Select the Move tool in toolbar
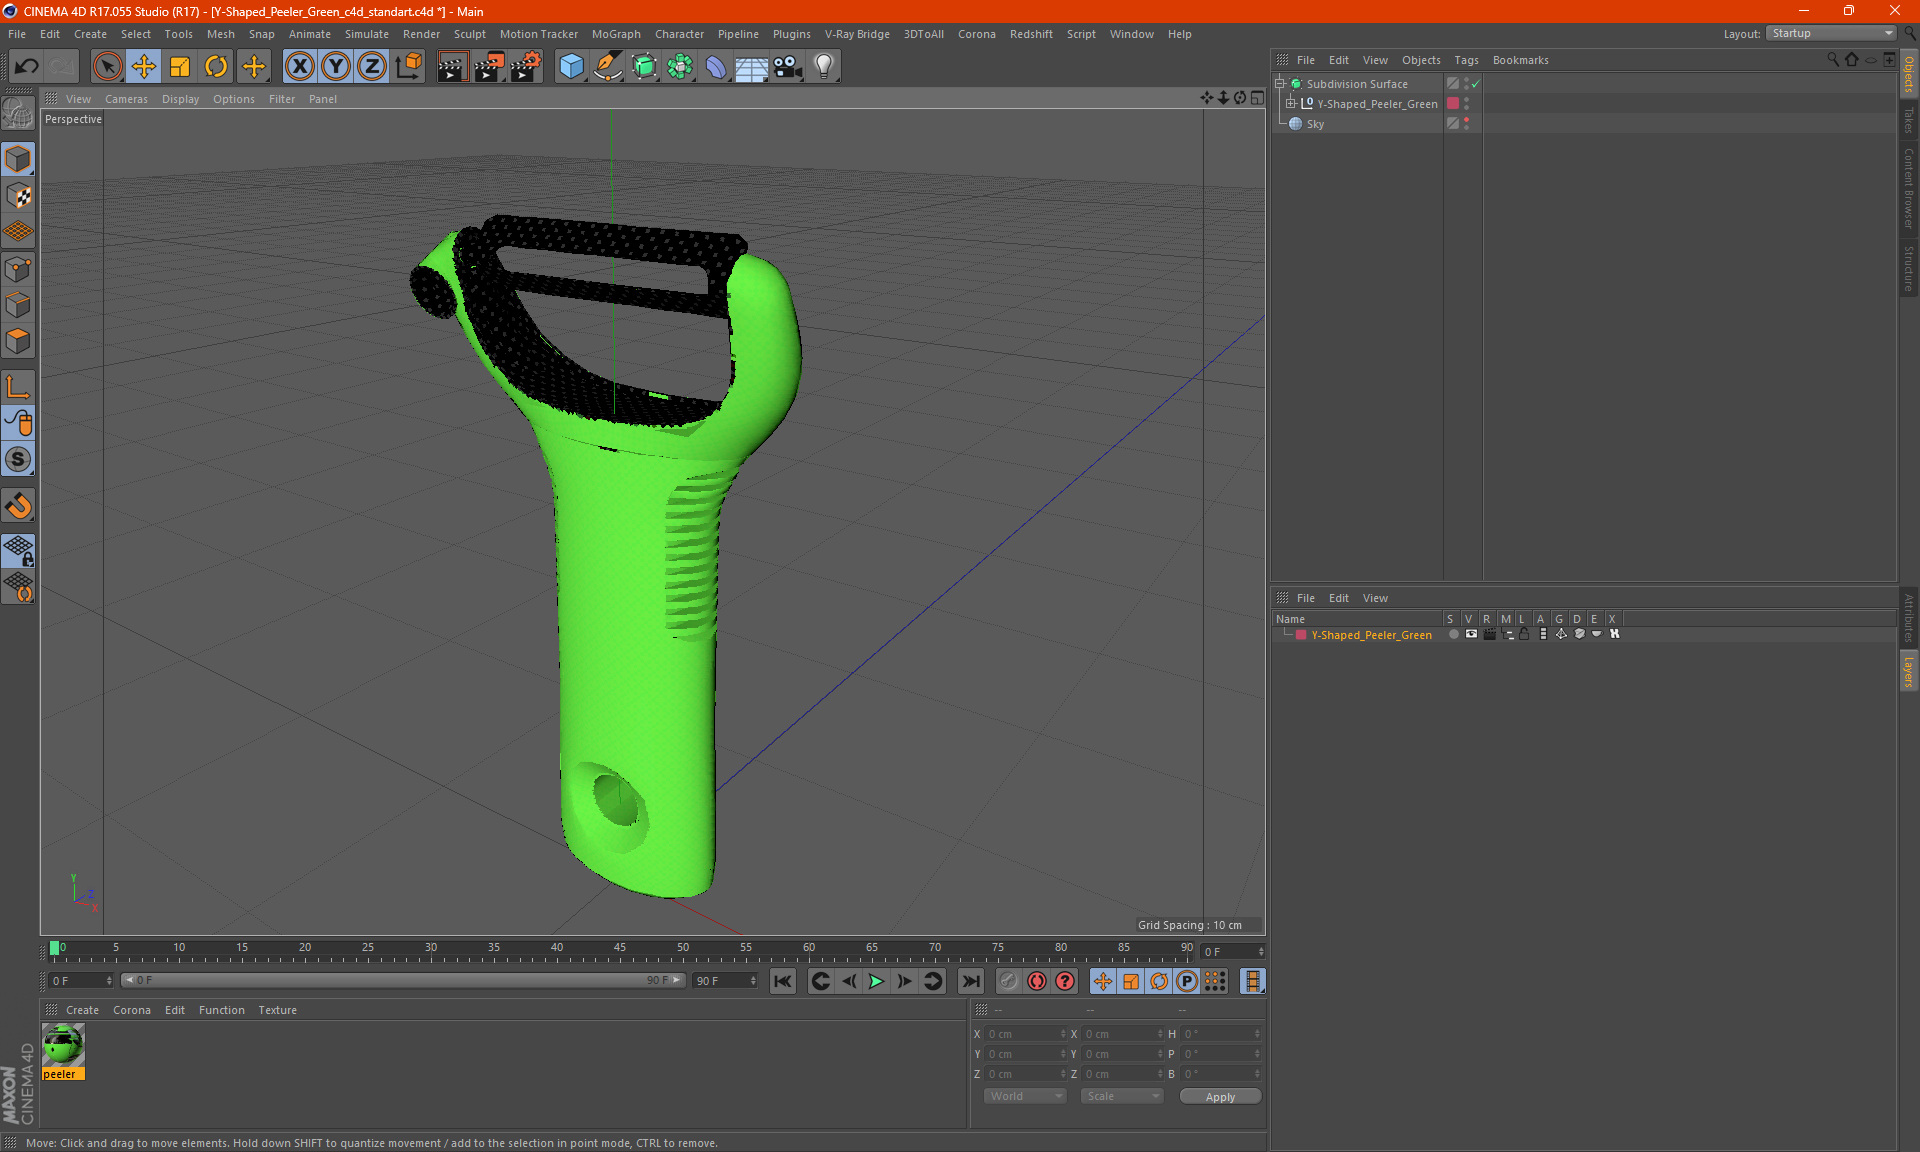The image size is (1920, 1152). [x=144, y=67]
